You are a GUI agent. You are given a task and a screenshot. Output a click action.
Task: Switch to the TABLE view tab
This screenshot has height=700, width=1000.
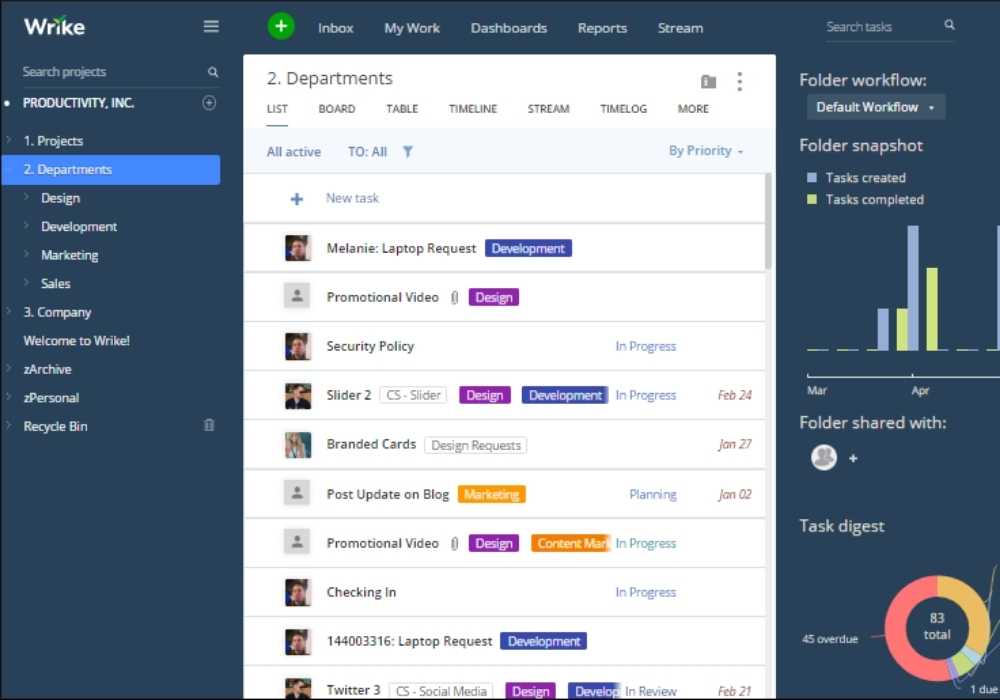click(402, 109)
